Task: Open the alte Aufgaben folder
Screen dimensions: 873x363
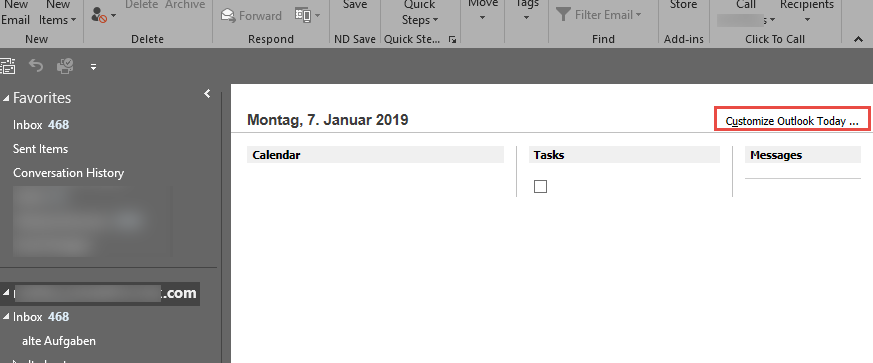Action: (58, 341)
